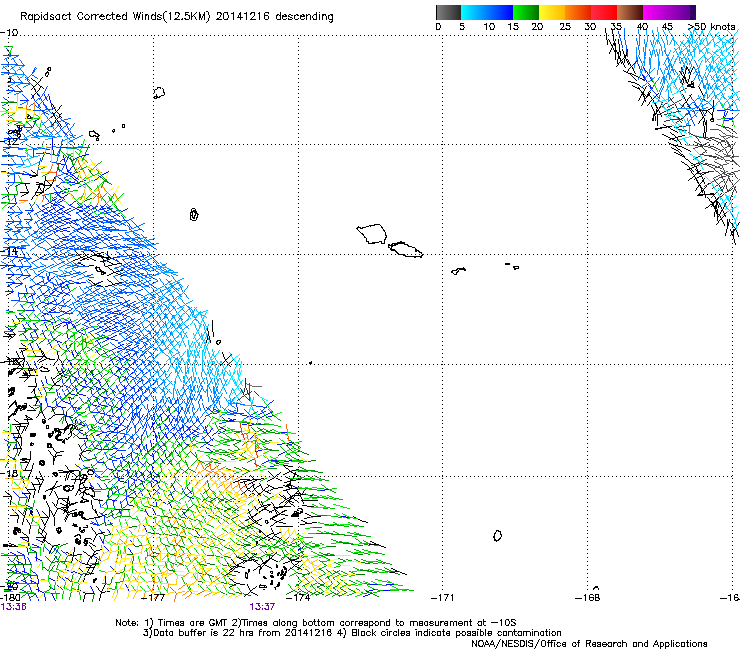Click the cyan-to-blue 5–15 knots color bar segment
740x650 pixels.
point(487,12)
